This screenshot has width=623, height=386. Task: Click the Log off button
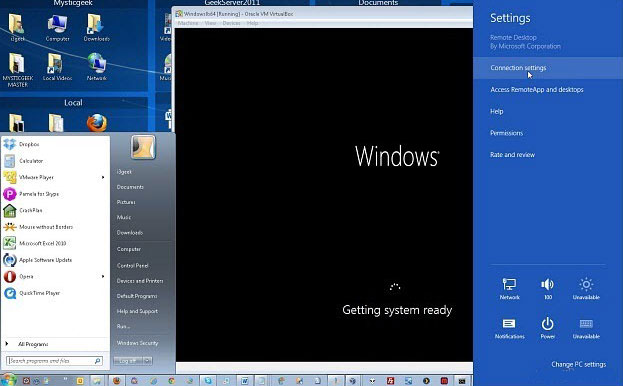[128, 361]
